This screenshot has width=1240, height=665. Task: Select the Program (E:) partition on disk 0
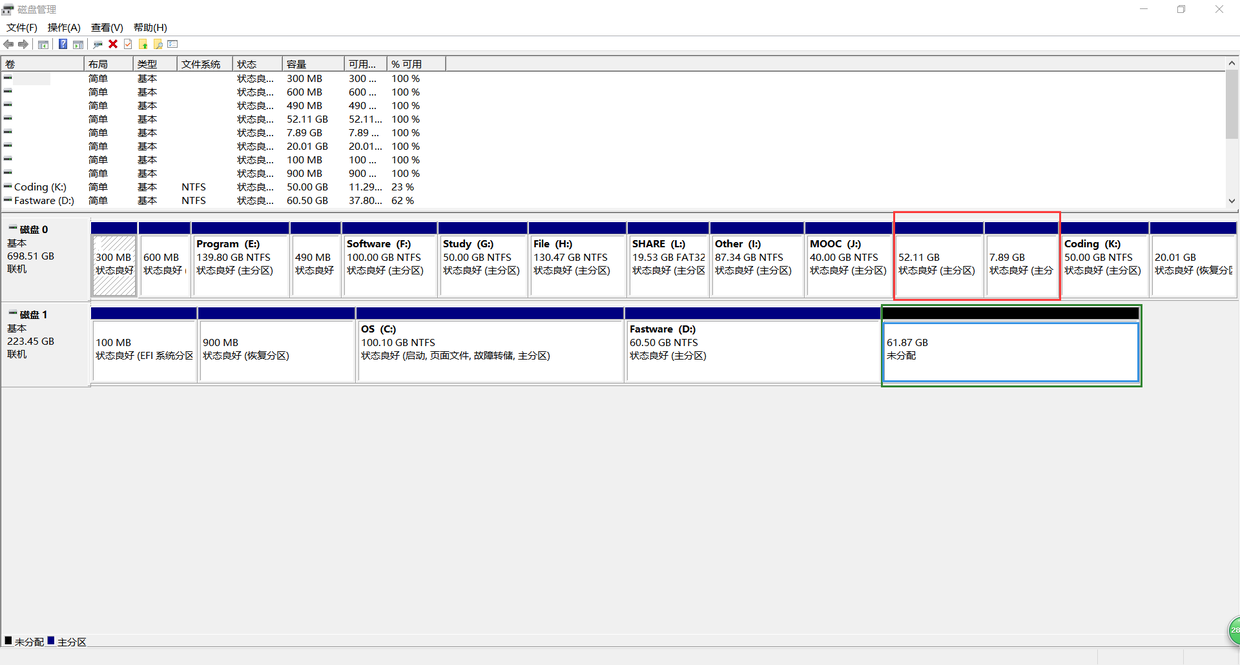[x=240, y=265]
